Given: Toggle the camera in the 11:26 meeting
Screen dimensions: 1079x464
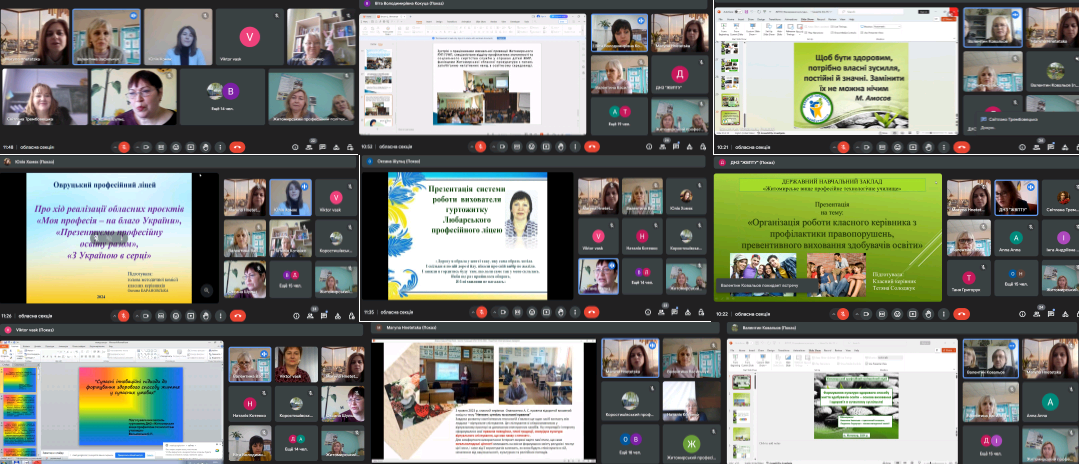Looking at the screenshot, I should tap(145, 316).
